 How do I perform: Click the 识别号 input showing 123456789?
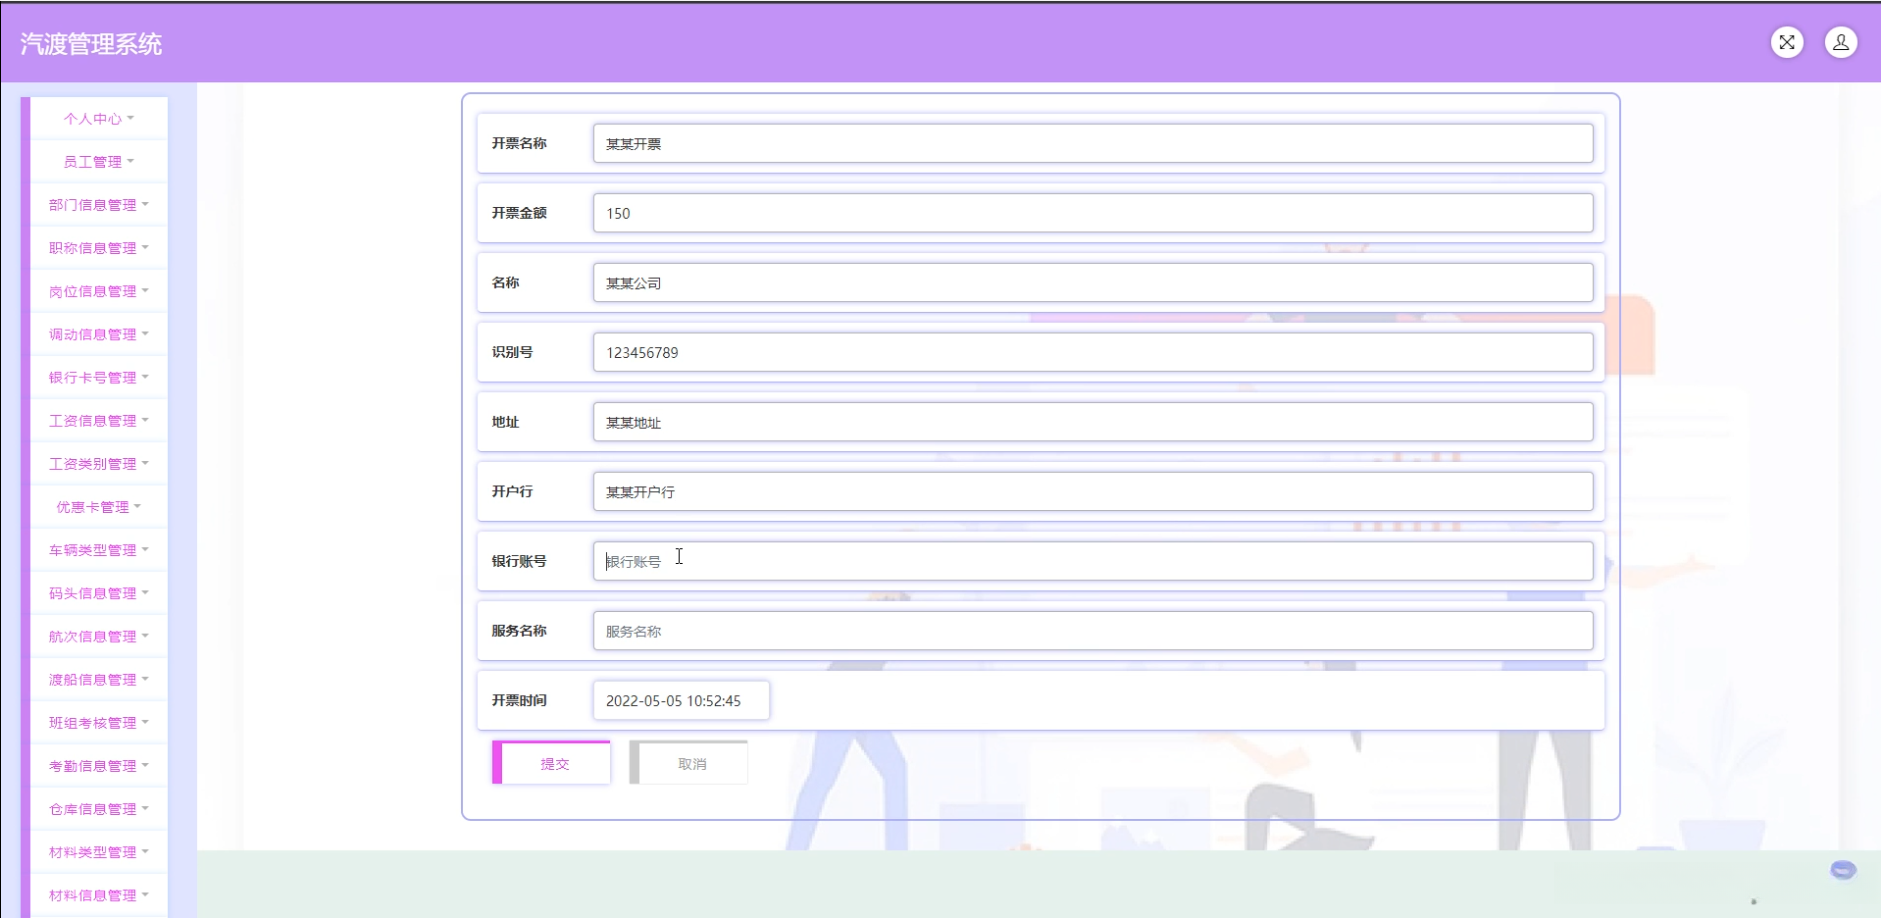coord(1093,352)
